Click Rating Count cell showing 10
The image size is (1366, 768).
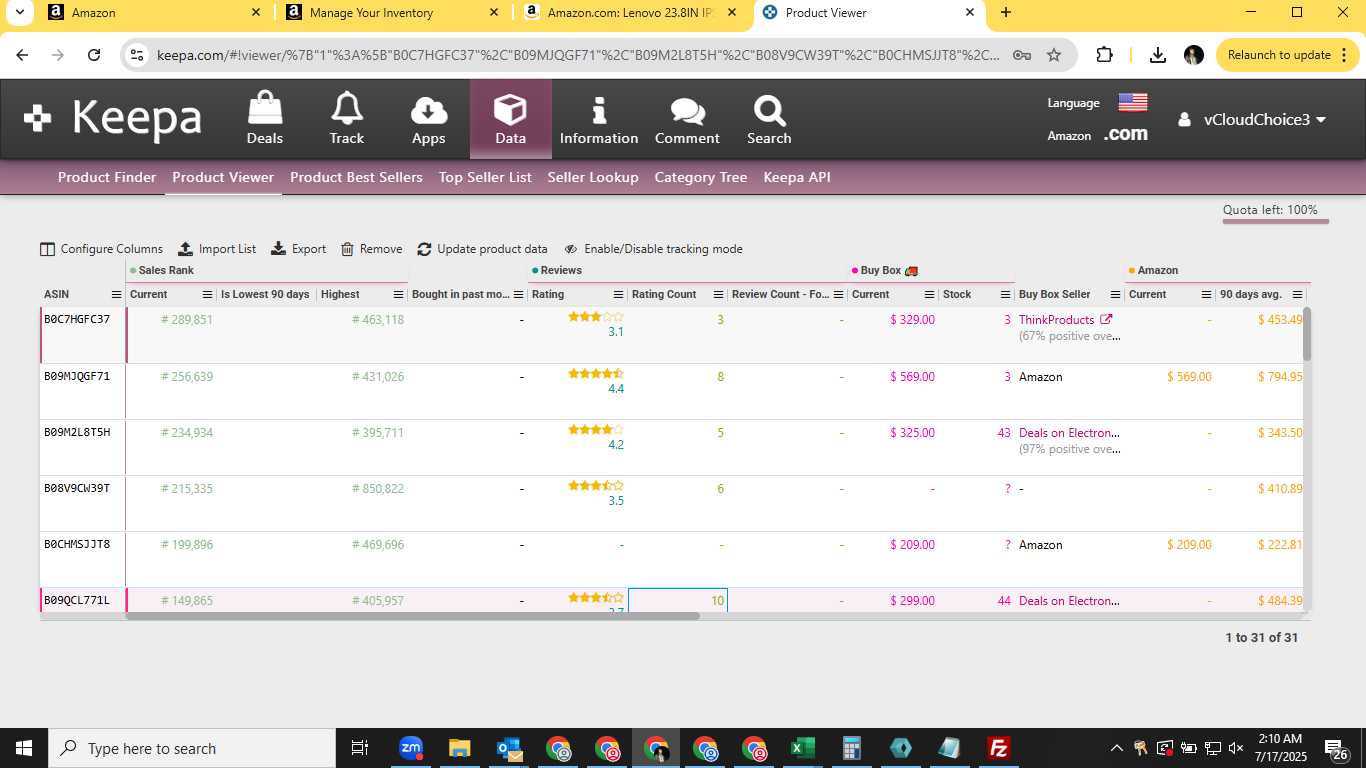coord(678,600)
